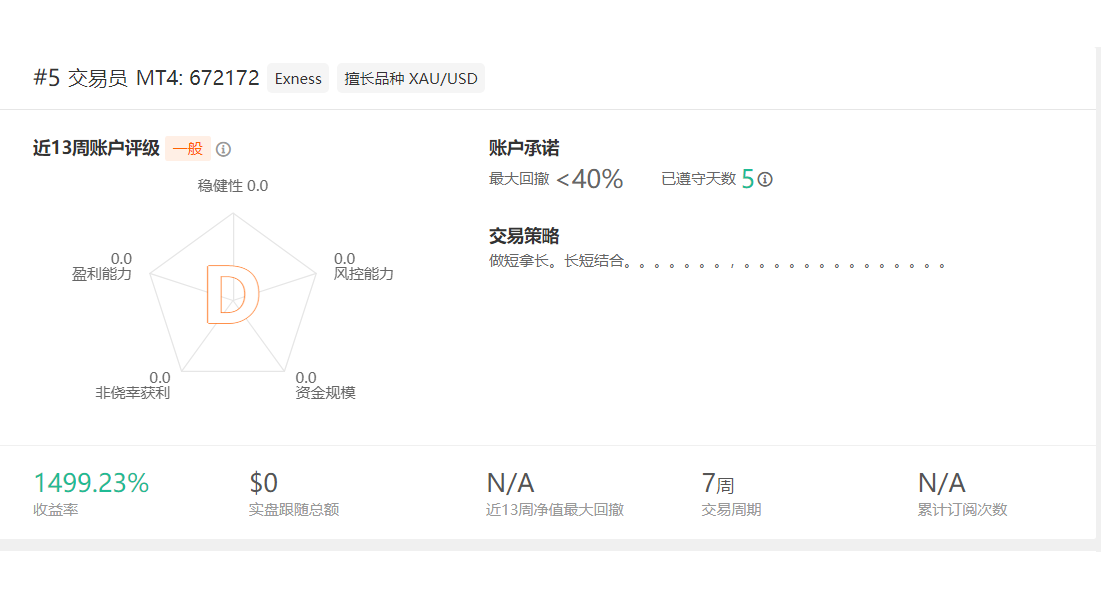
Task: Click the 盈利能力 radar label
Action: pyautogui.click(x=102, y=274)
